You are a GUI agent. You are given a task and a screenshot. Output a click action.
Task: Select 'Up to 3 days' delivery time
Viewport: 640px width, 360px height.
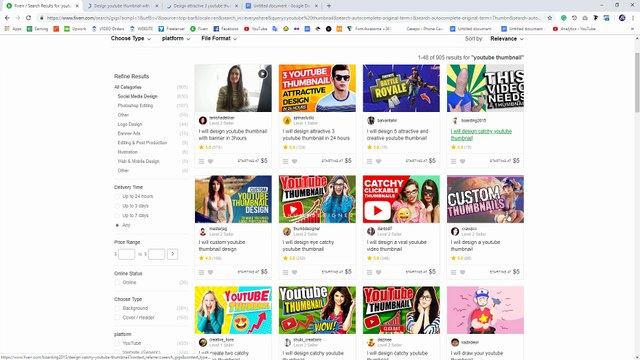tap(117, 206)
